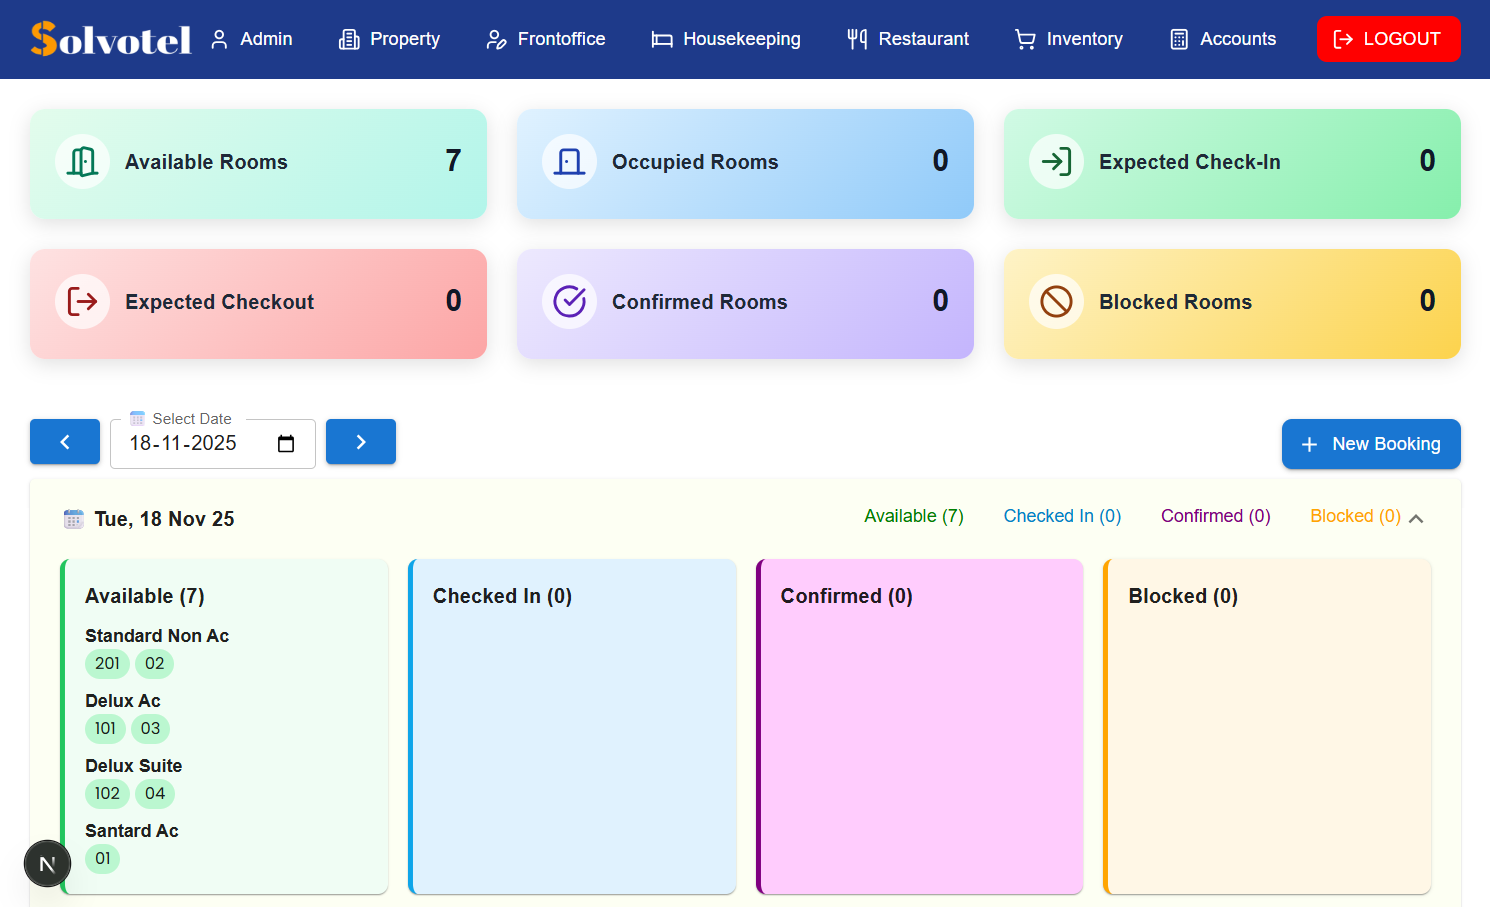Switch to the Confirmed (0) view

coord(1215,516)
